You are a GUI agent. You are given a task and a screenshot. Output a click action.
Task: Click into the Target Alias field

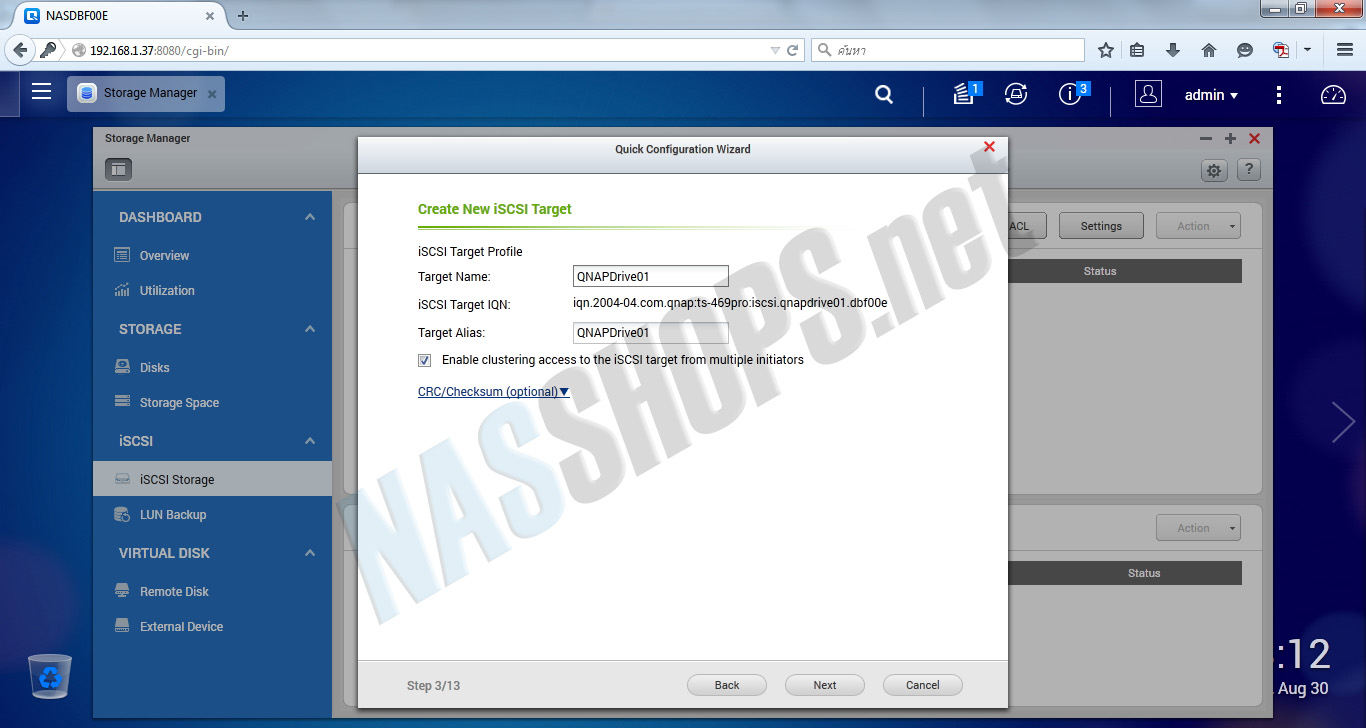pyautogui.click(x=651, y=333)
